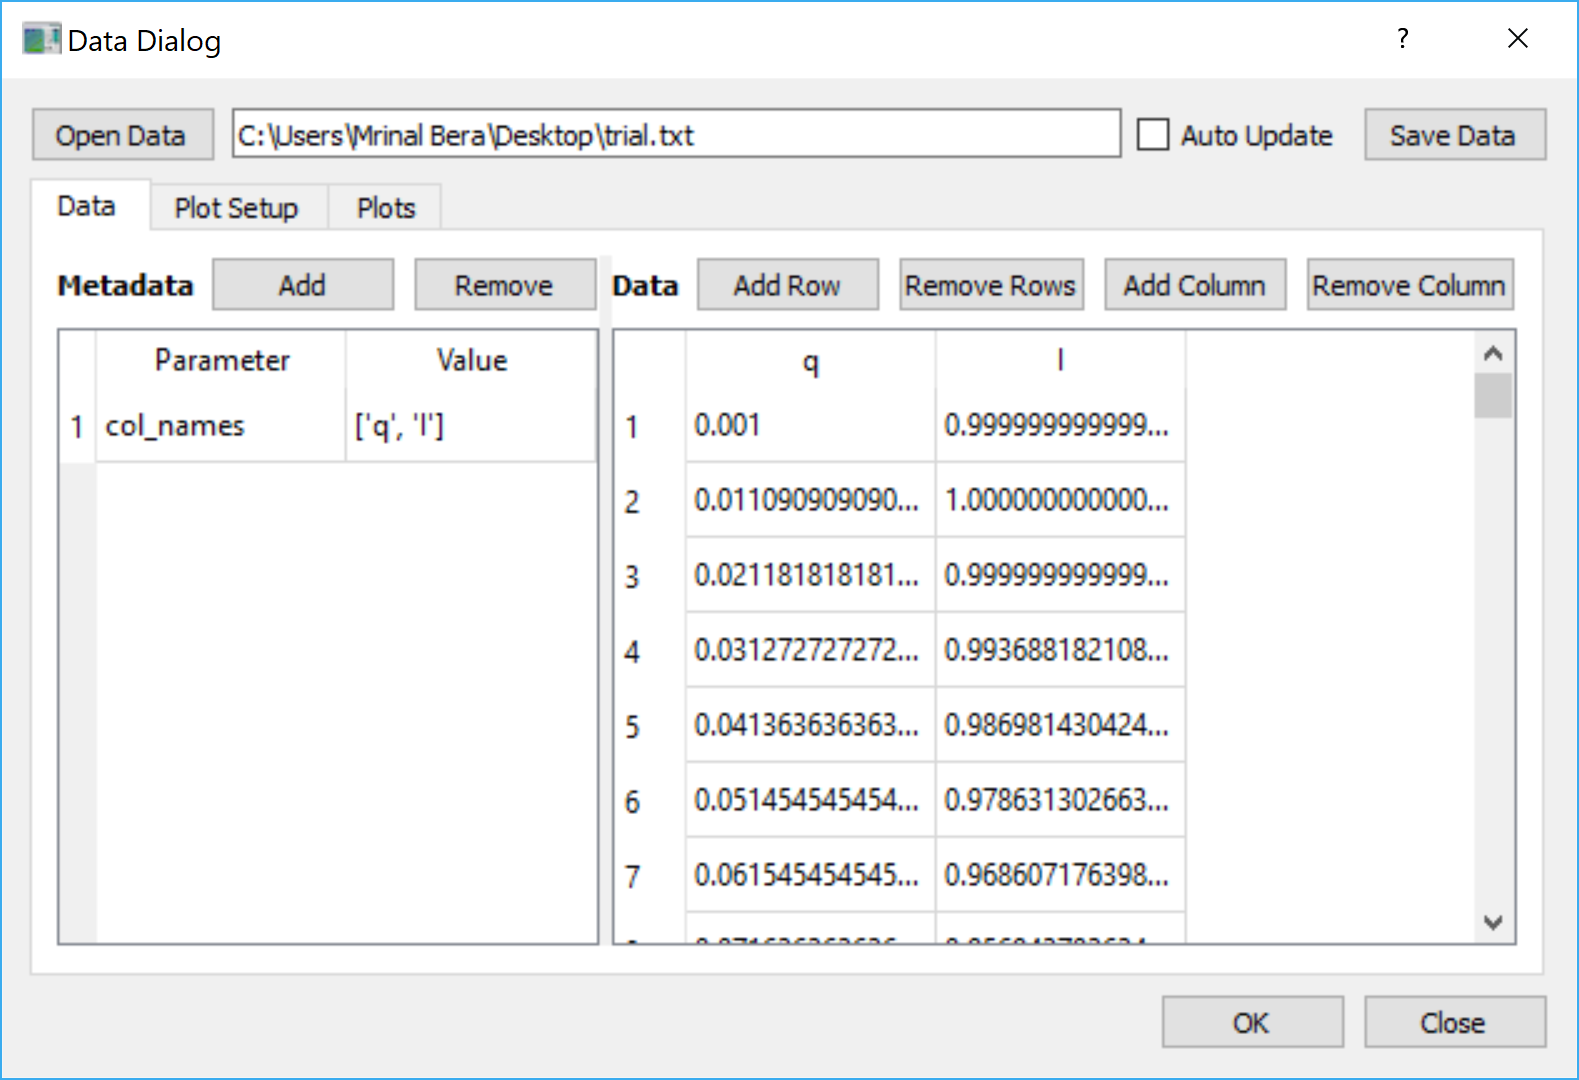The width and height of the screenshot is (1579, 1080).
Task: Switch to the Plot Setup tab
Action: click(237, 208)
